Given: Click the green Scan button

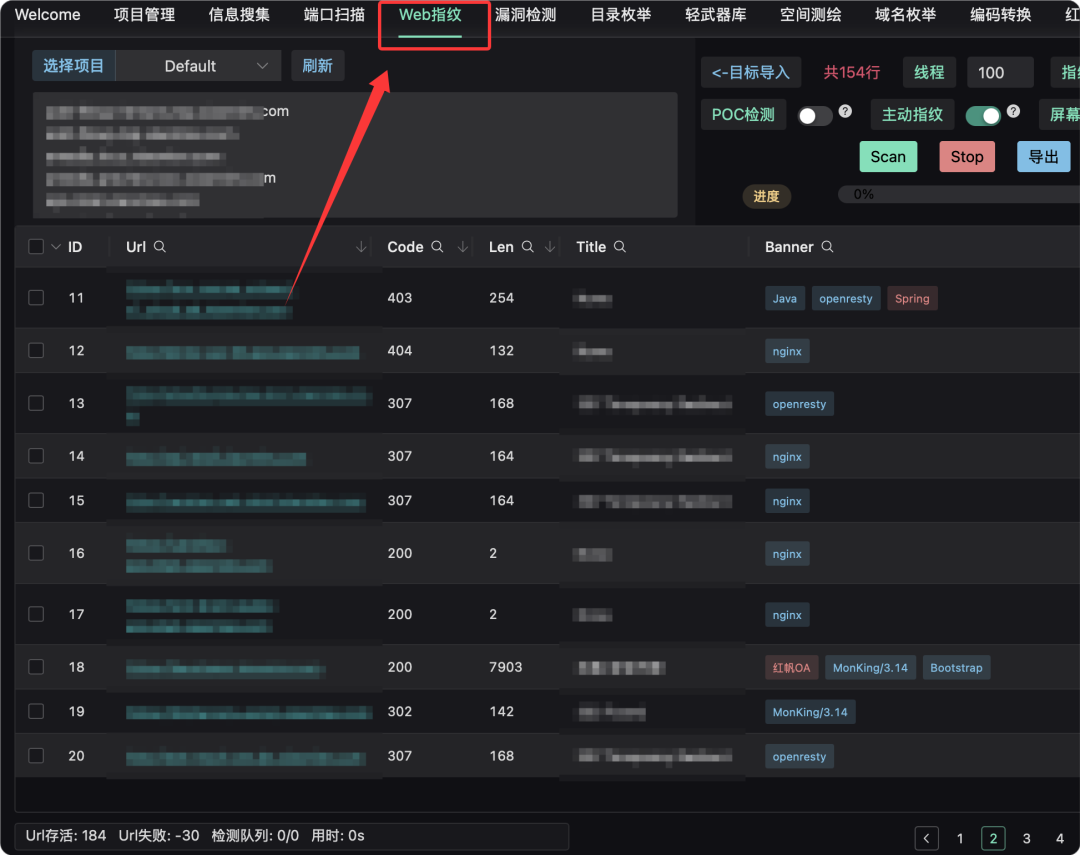Looking at the screenshot, I should click(x=889, y=156).
